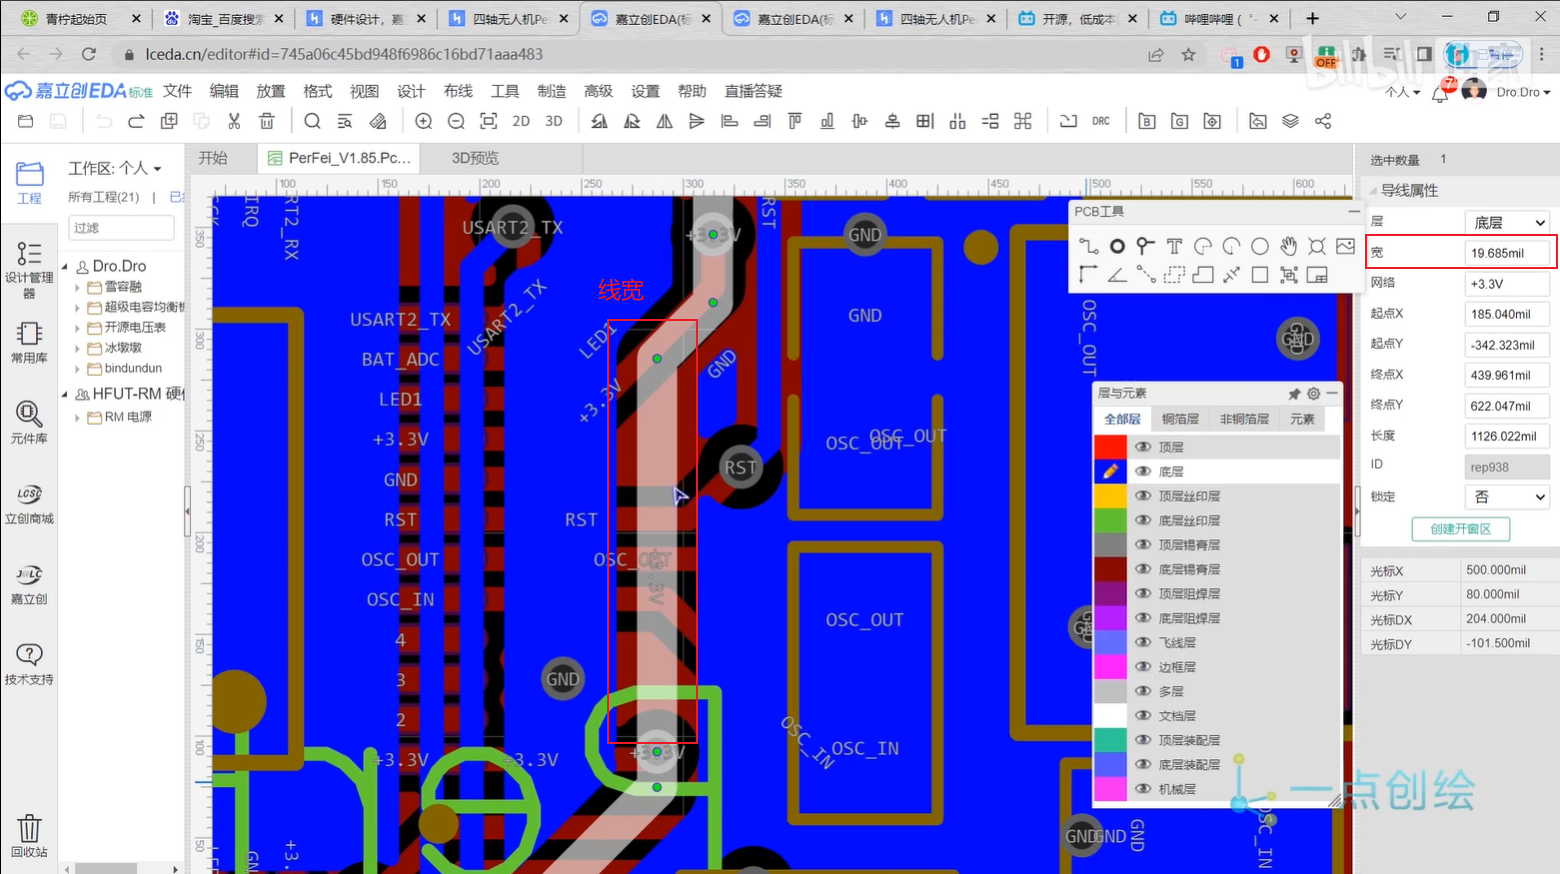Pin the 层与元素 panel
This screenshot has height=874, width=1560.
tap(1294, 393)
